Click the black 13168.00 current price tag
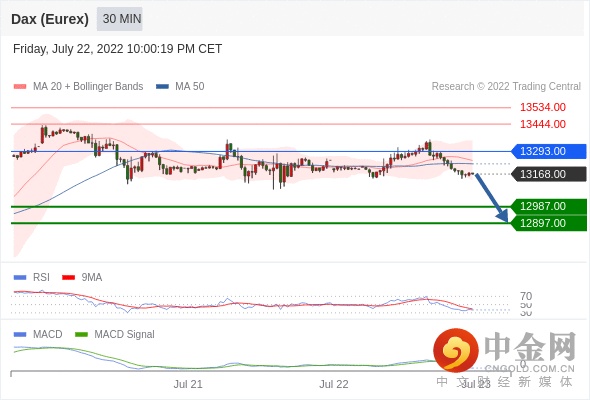 click(x=549, y=174)
